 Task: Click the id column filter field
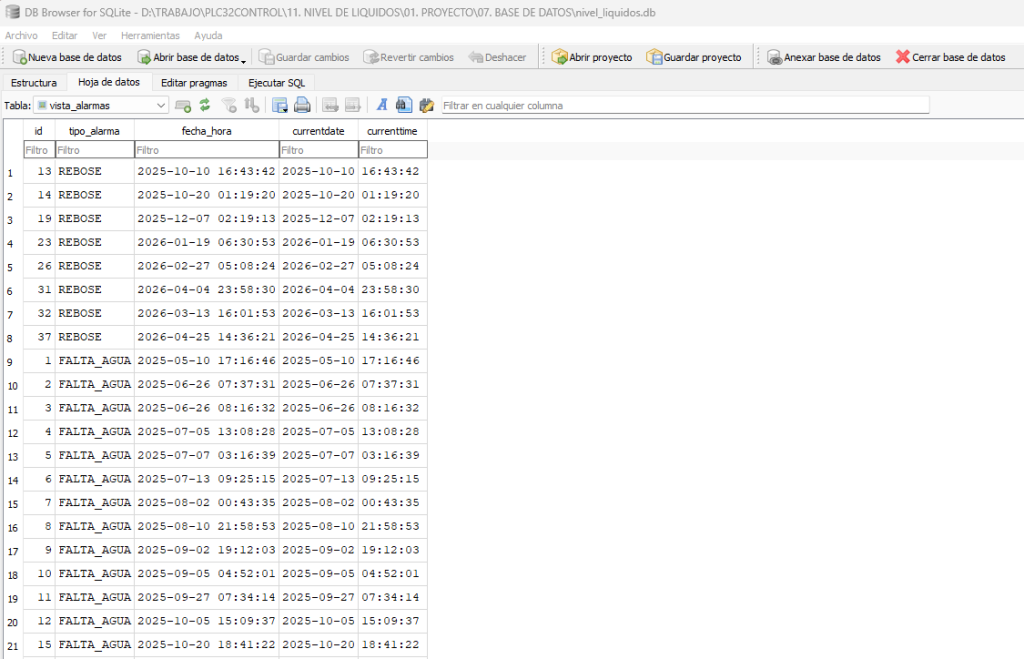click(x=39, y=150)
